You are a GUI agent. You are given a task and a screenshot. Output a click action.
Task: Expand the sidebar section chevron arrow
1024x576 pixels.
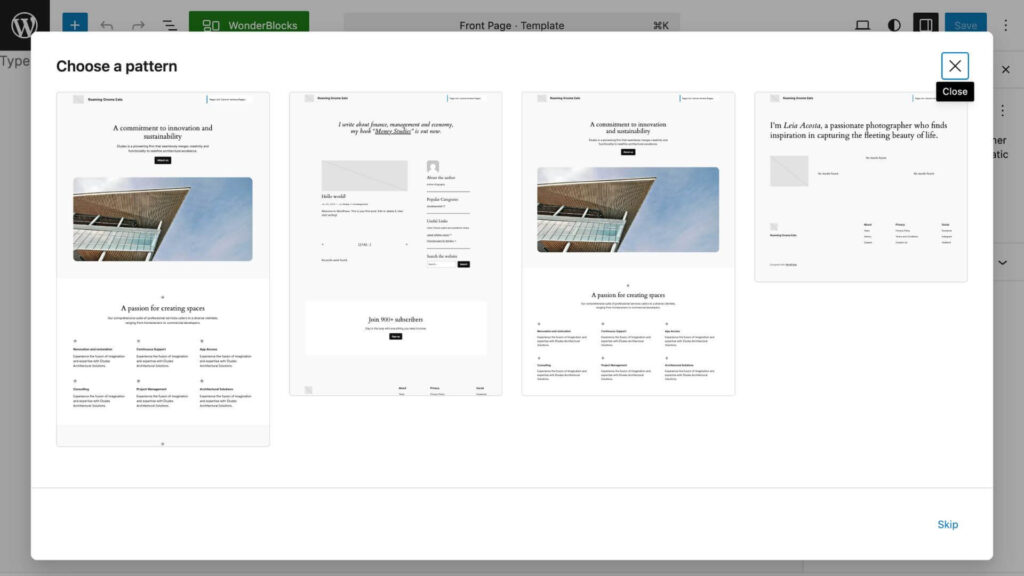pyautogui.click(x=1003, y=262)
